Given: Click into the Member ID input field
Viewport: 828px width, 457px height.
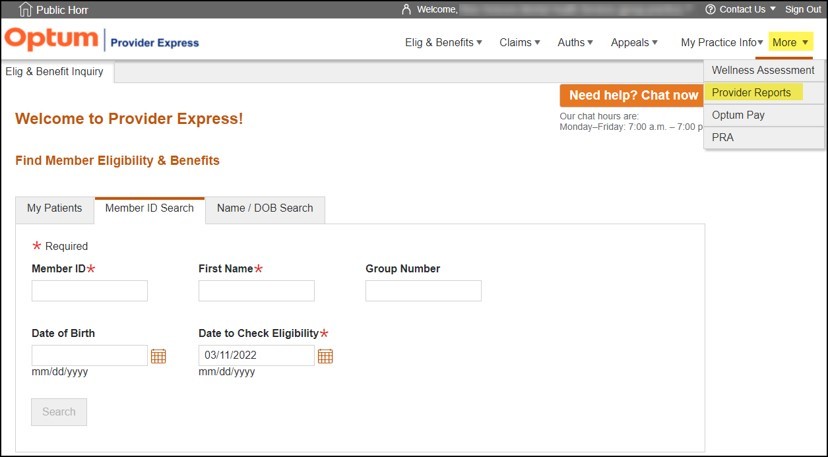Looking at the screenshot, I should 89,291.
